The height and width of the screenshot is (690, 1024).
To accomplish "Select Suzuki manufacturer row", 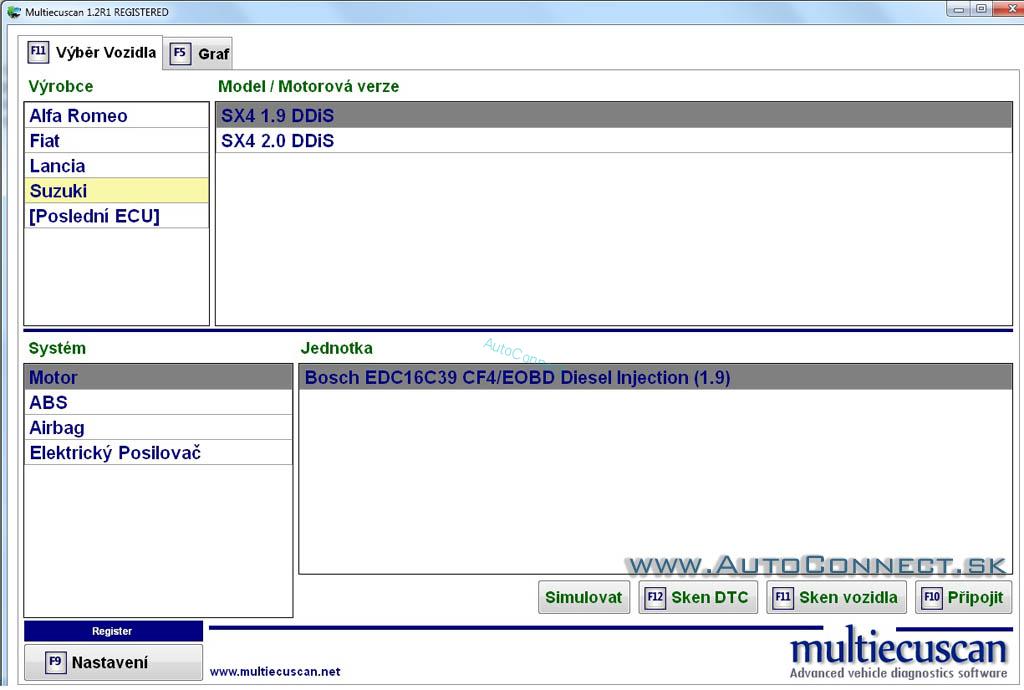I will click(x=116, y=191).
